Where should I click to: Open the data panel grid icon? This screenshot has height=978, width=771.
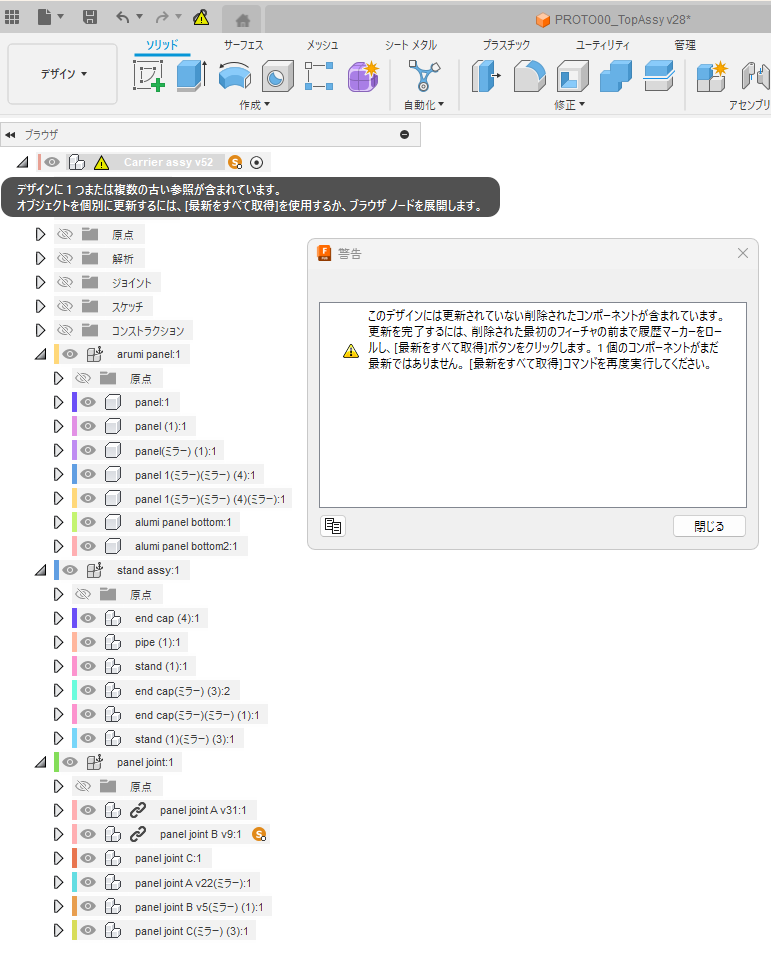pyautogui.click(x=12, y=17)
